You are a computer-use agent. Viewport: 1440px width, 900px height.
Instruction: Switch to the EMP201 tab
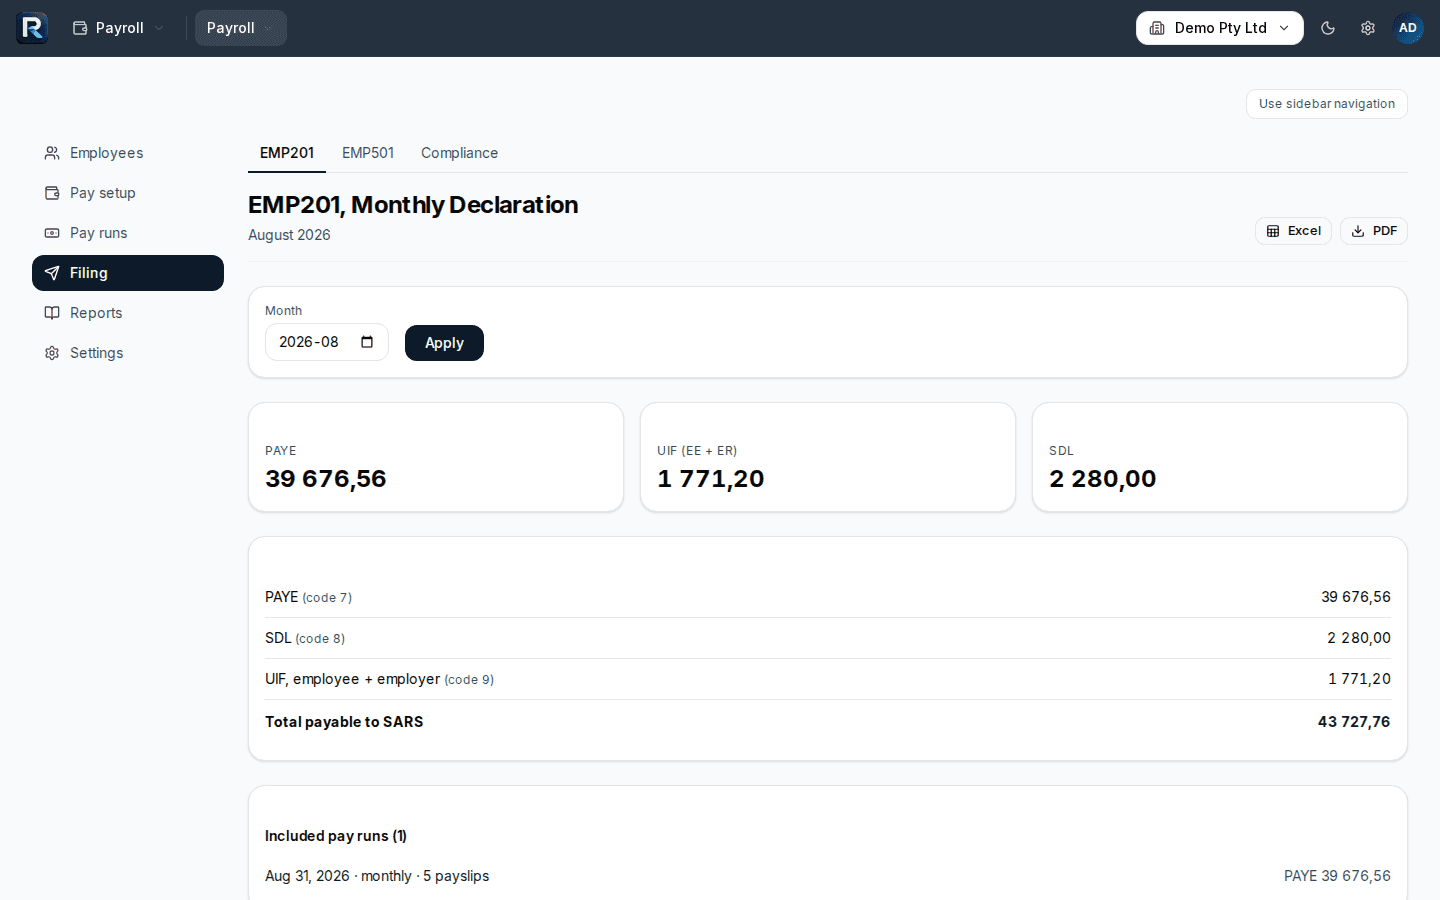(x=287, y=153)
